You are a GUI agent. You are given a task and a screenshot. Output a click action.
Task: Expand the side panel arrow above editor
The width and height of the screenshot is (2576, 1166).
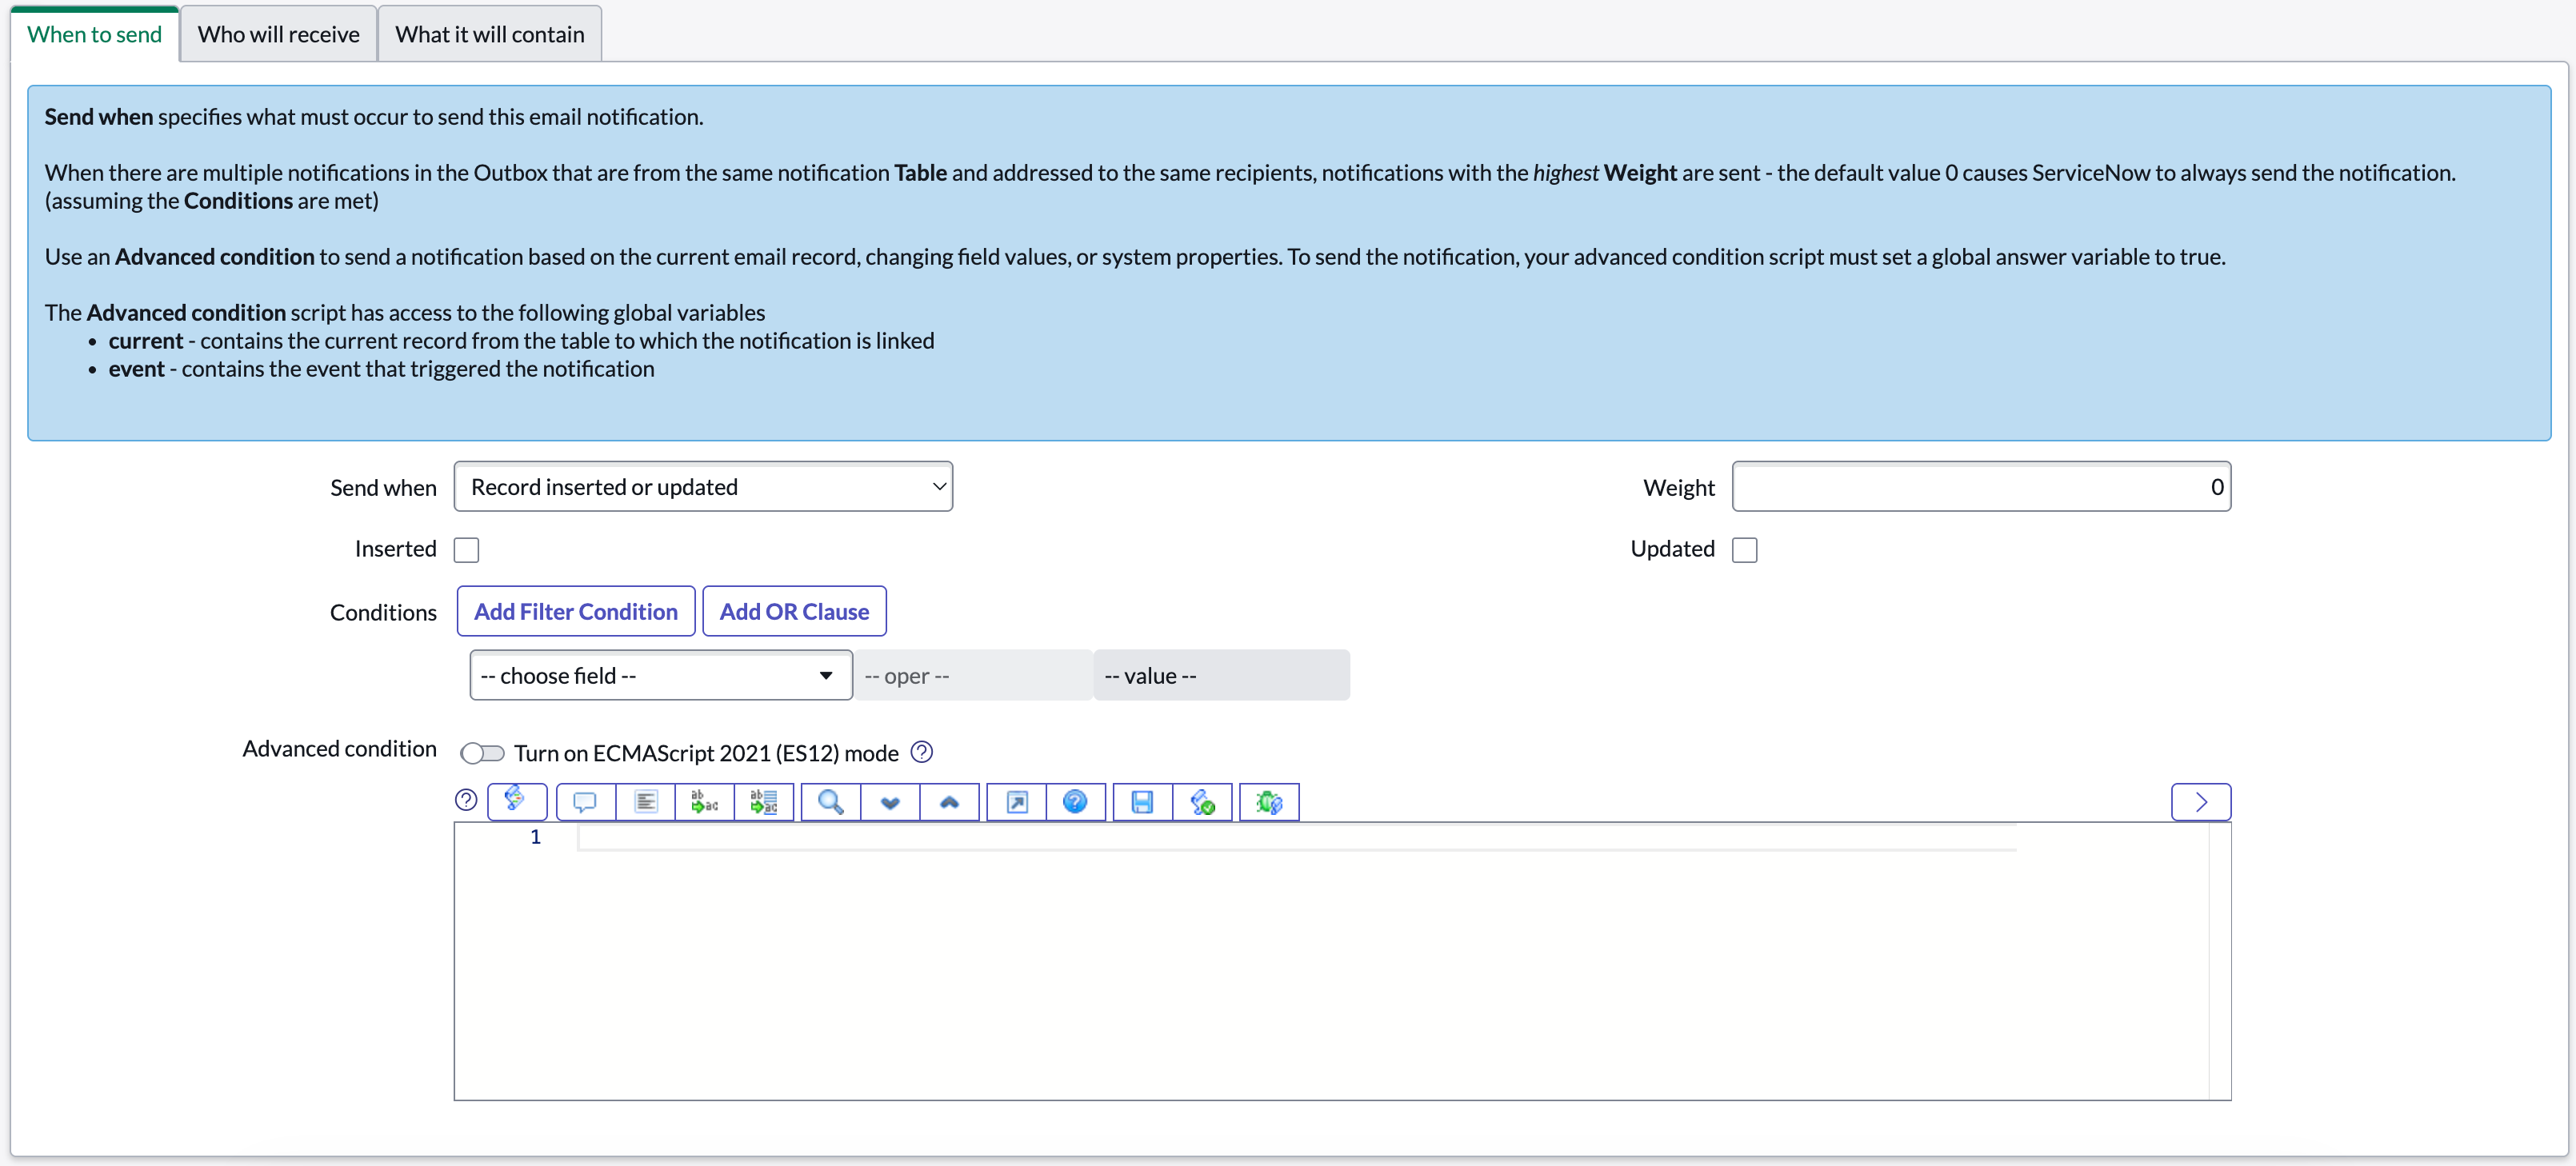click(x=2201, y=801)
